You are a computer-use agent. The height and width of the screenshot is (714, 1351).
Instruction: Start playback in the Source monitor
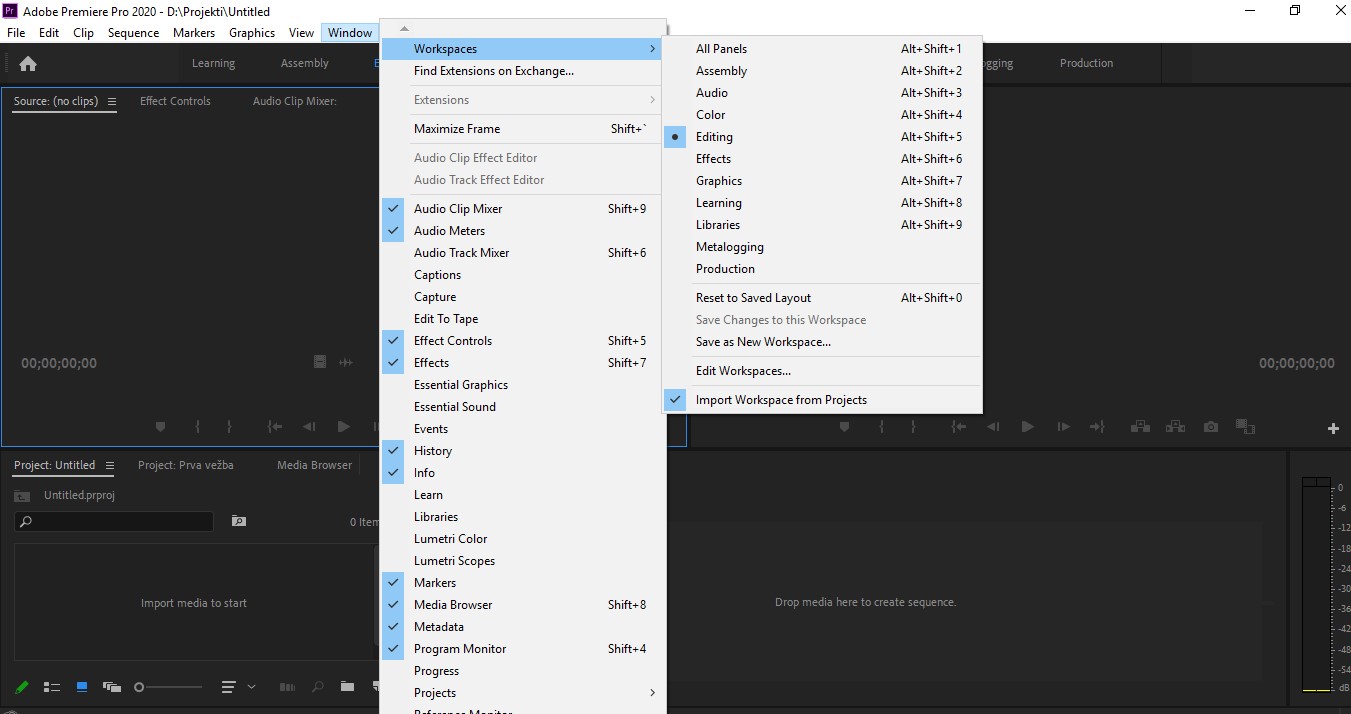click(x=344, y=427)
